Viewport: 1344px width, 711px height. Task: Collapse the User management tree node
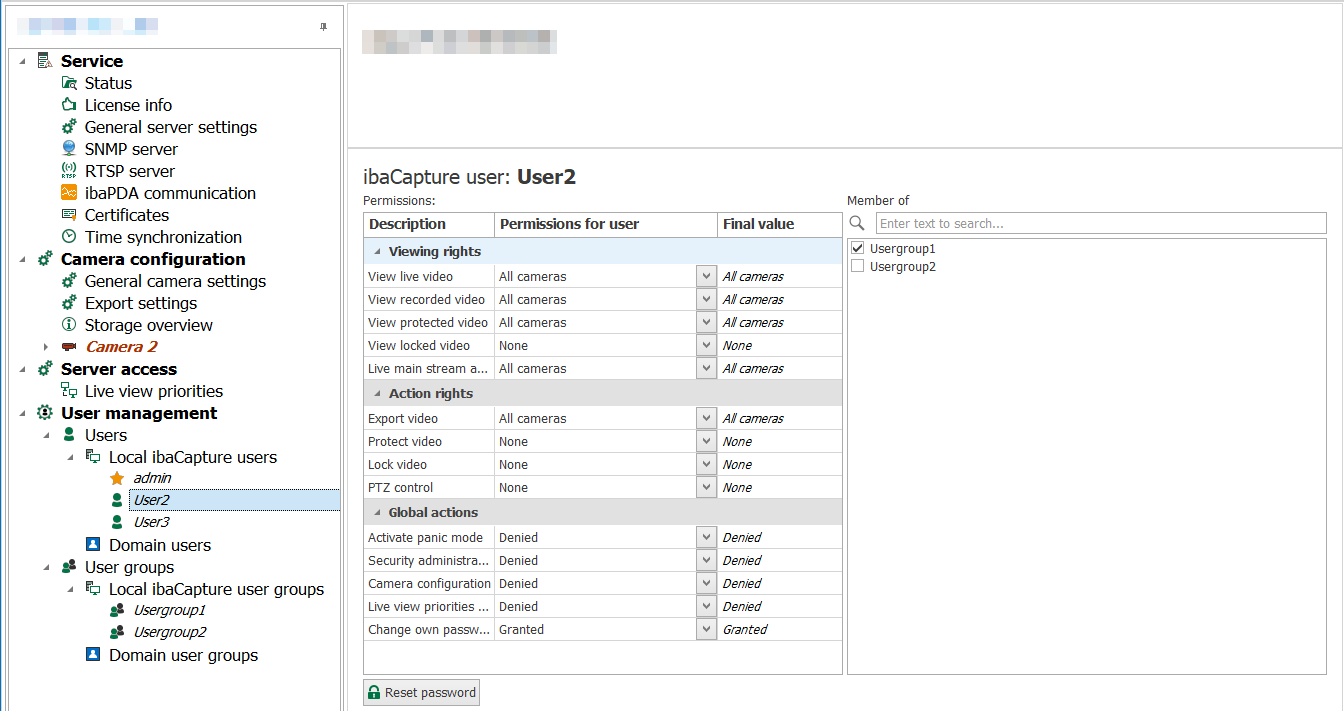22,413
